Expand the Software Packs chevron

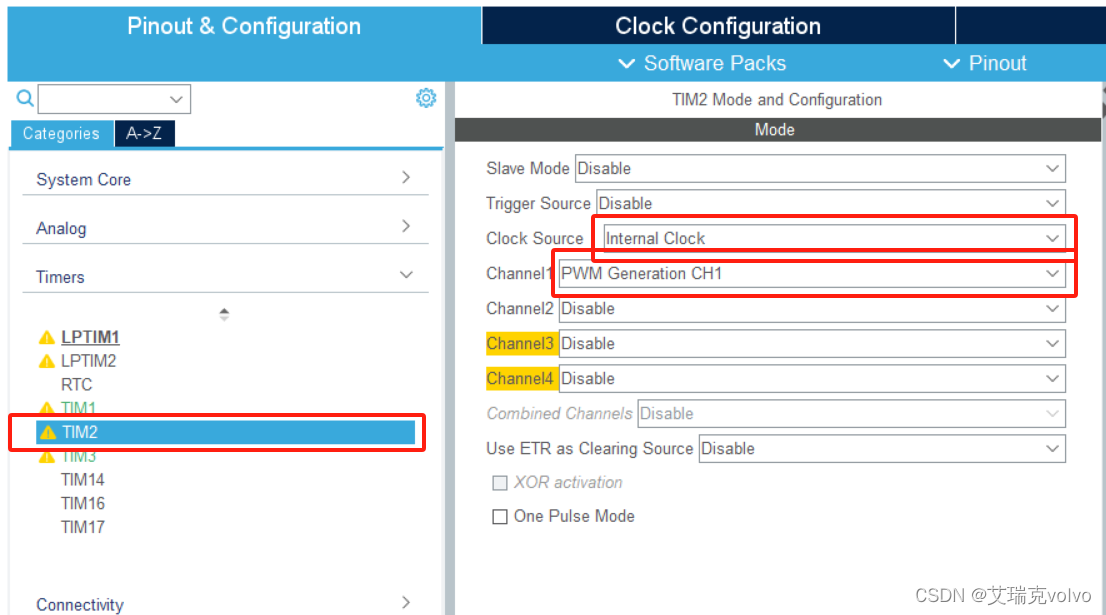tap(626, 63)
